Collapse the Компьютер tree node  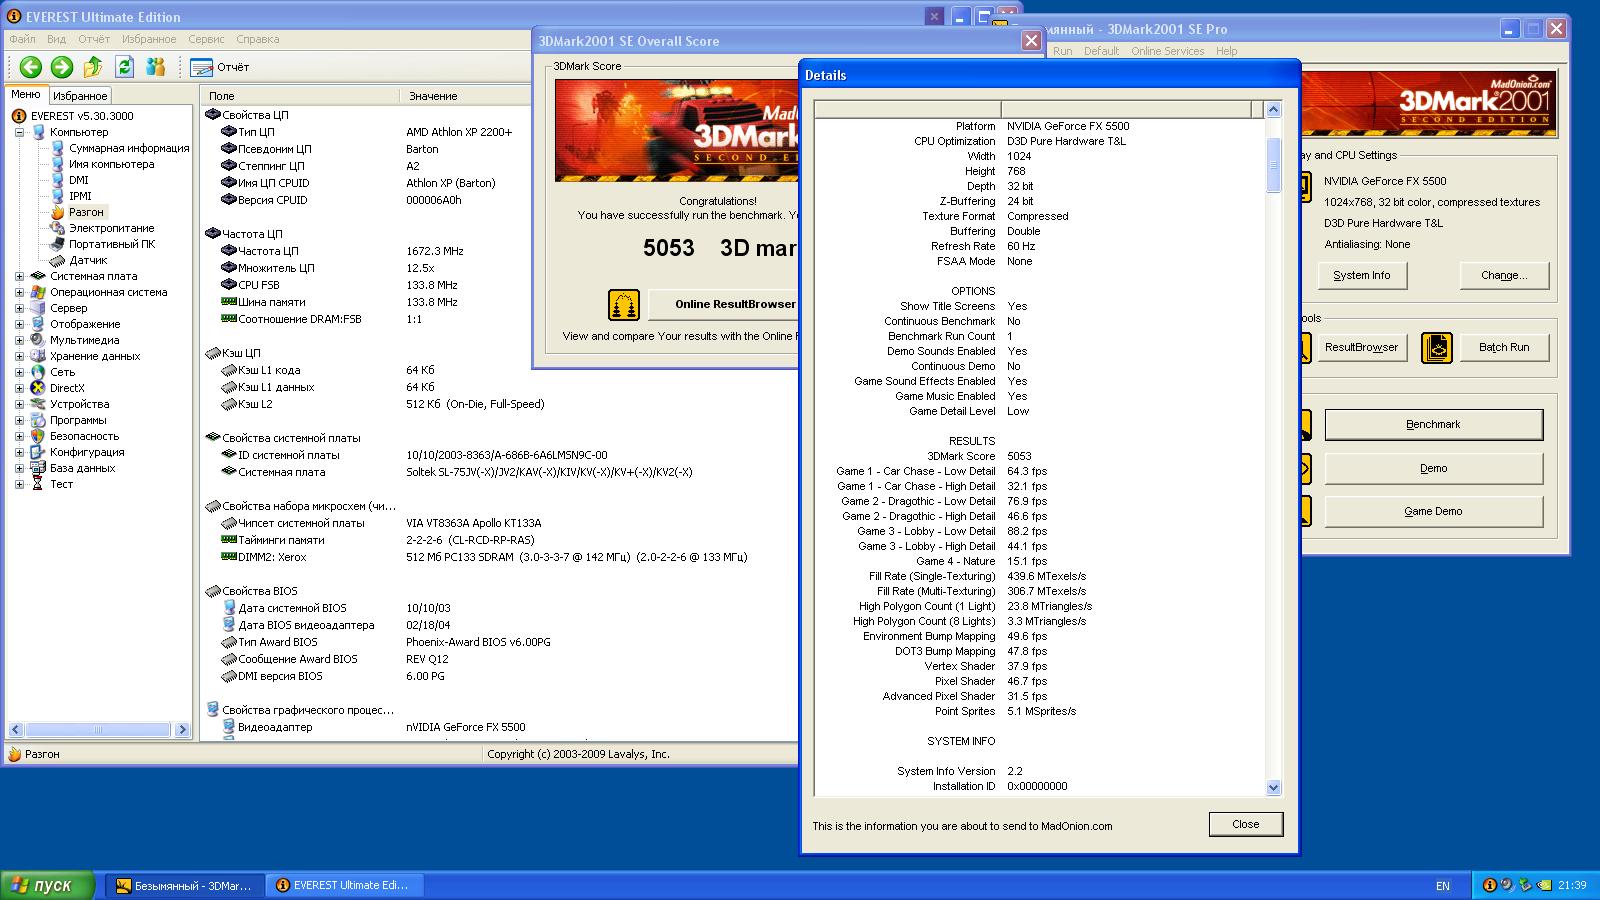click(x=19, y=133)
